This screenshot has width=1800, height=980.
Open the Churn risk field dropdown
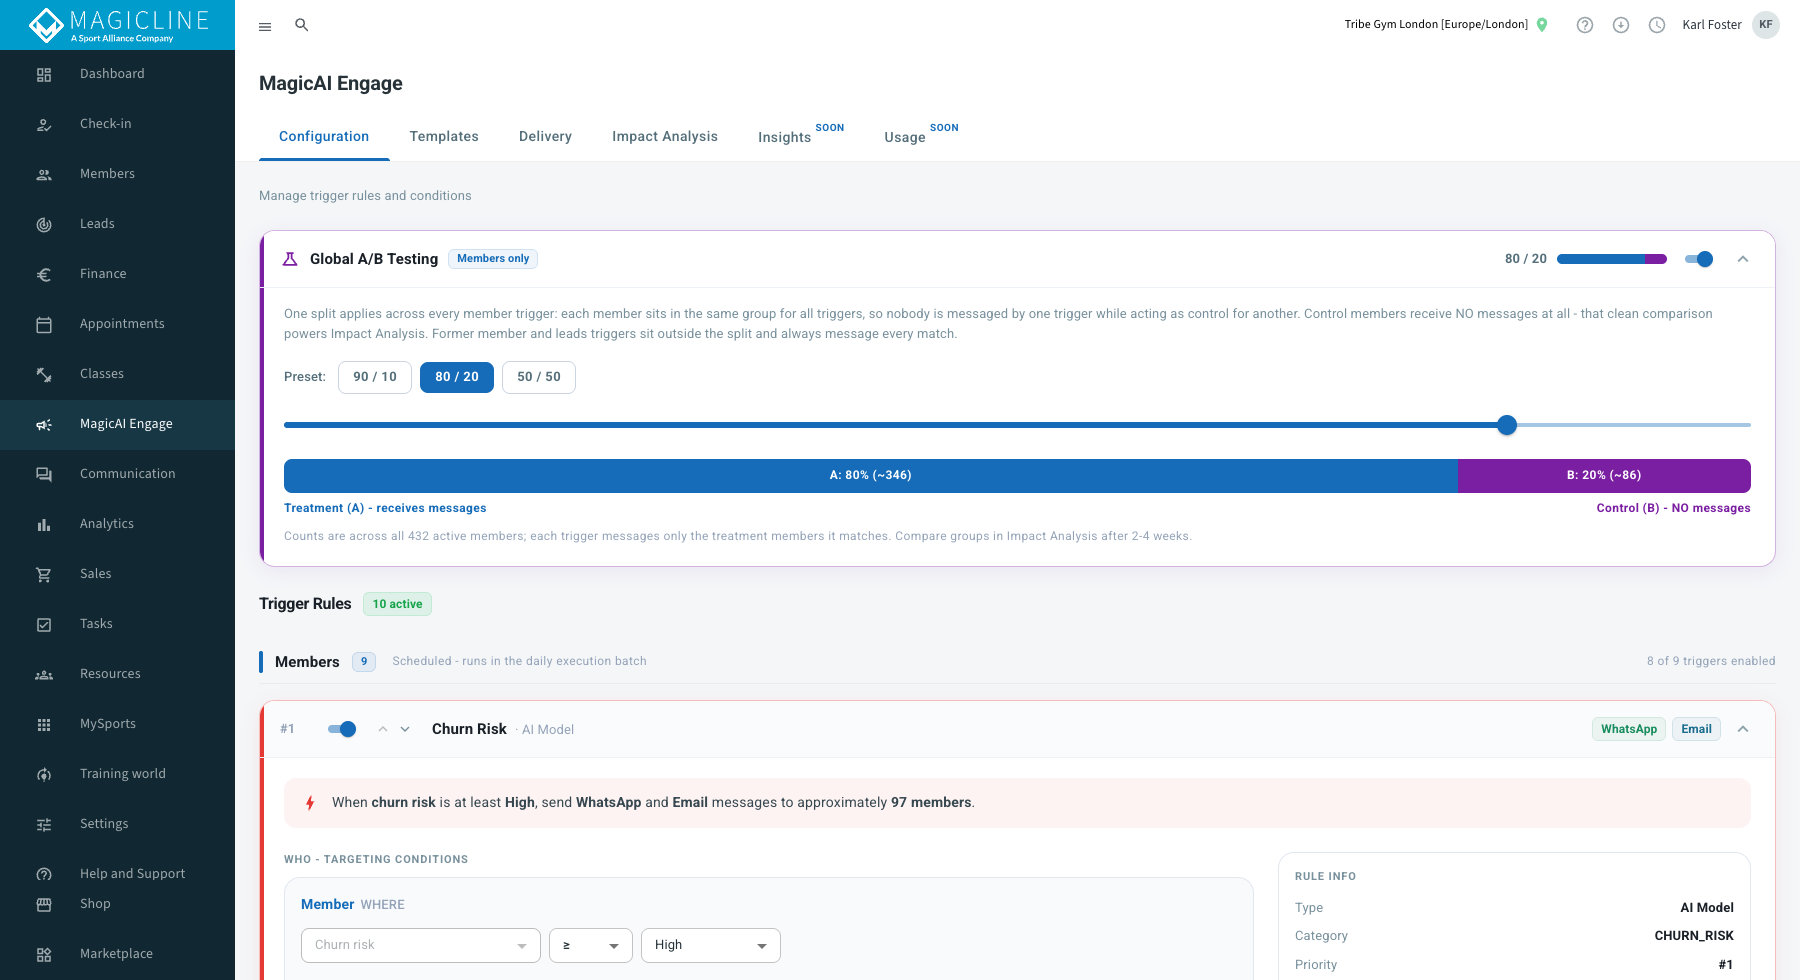point(421,945)
